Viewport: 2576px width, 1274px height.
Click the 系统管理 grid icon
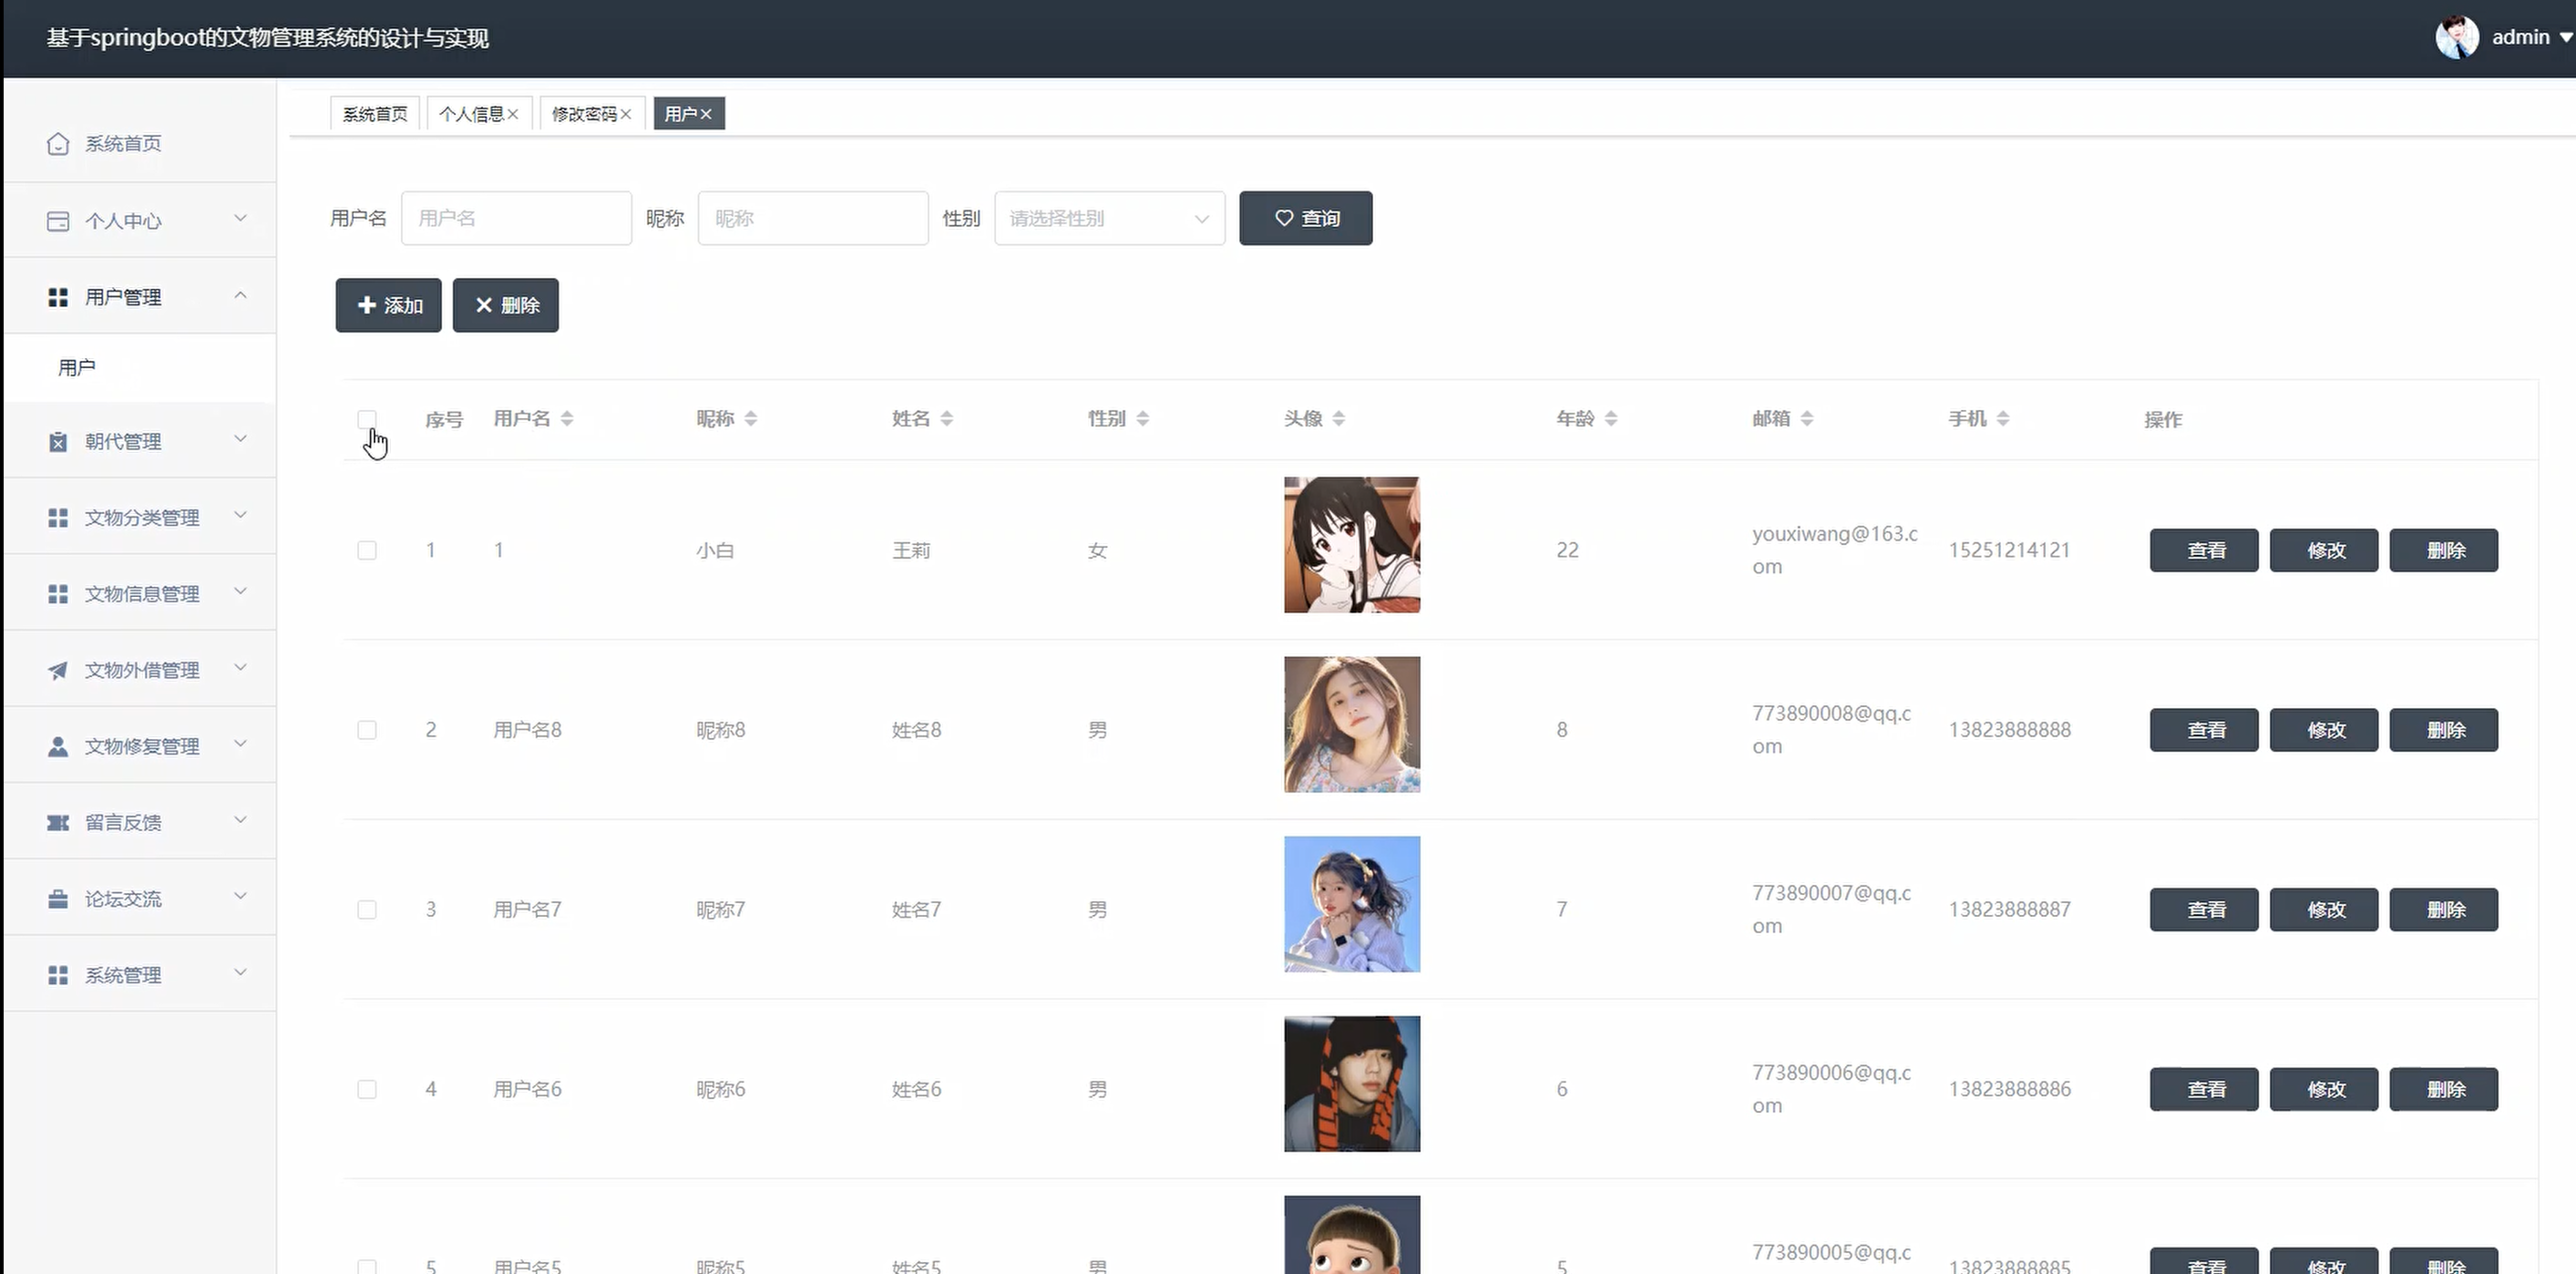[x=58, y=975]
